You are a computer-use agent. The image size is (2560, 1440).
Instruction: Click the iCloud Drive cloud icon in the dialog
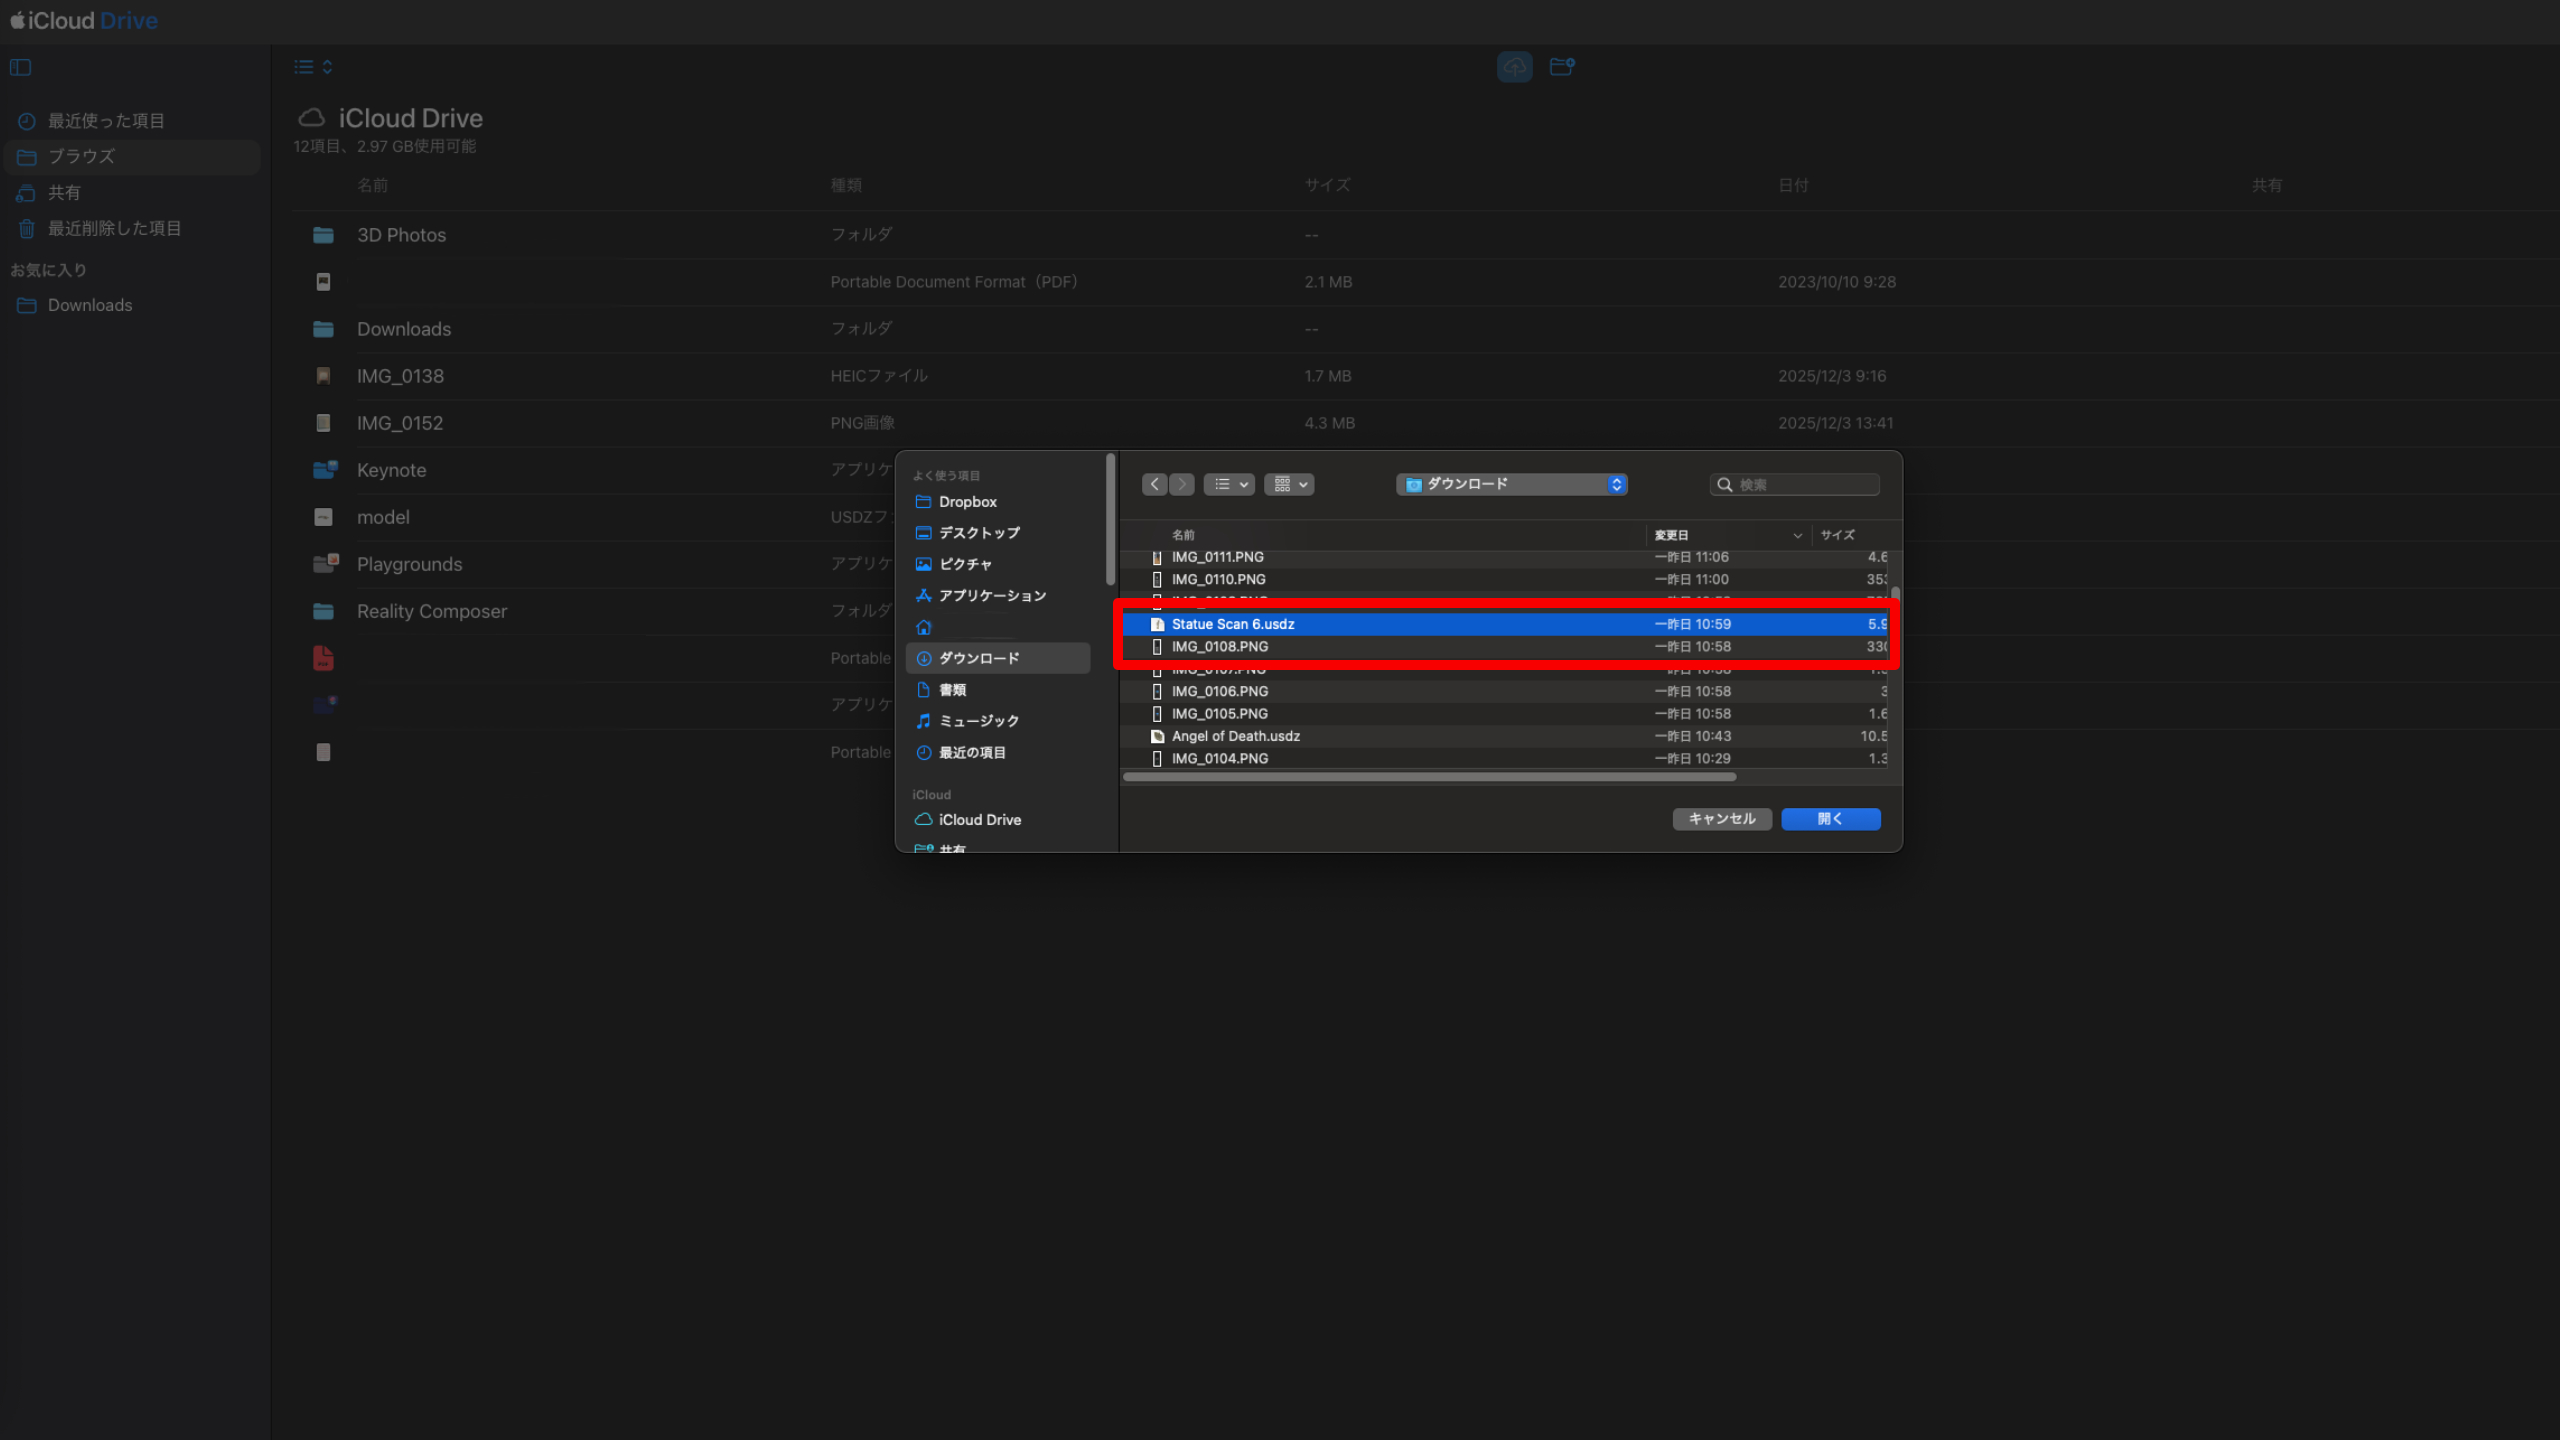point(924,819)
